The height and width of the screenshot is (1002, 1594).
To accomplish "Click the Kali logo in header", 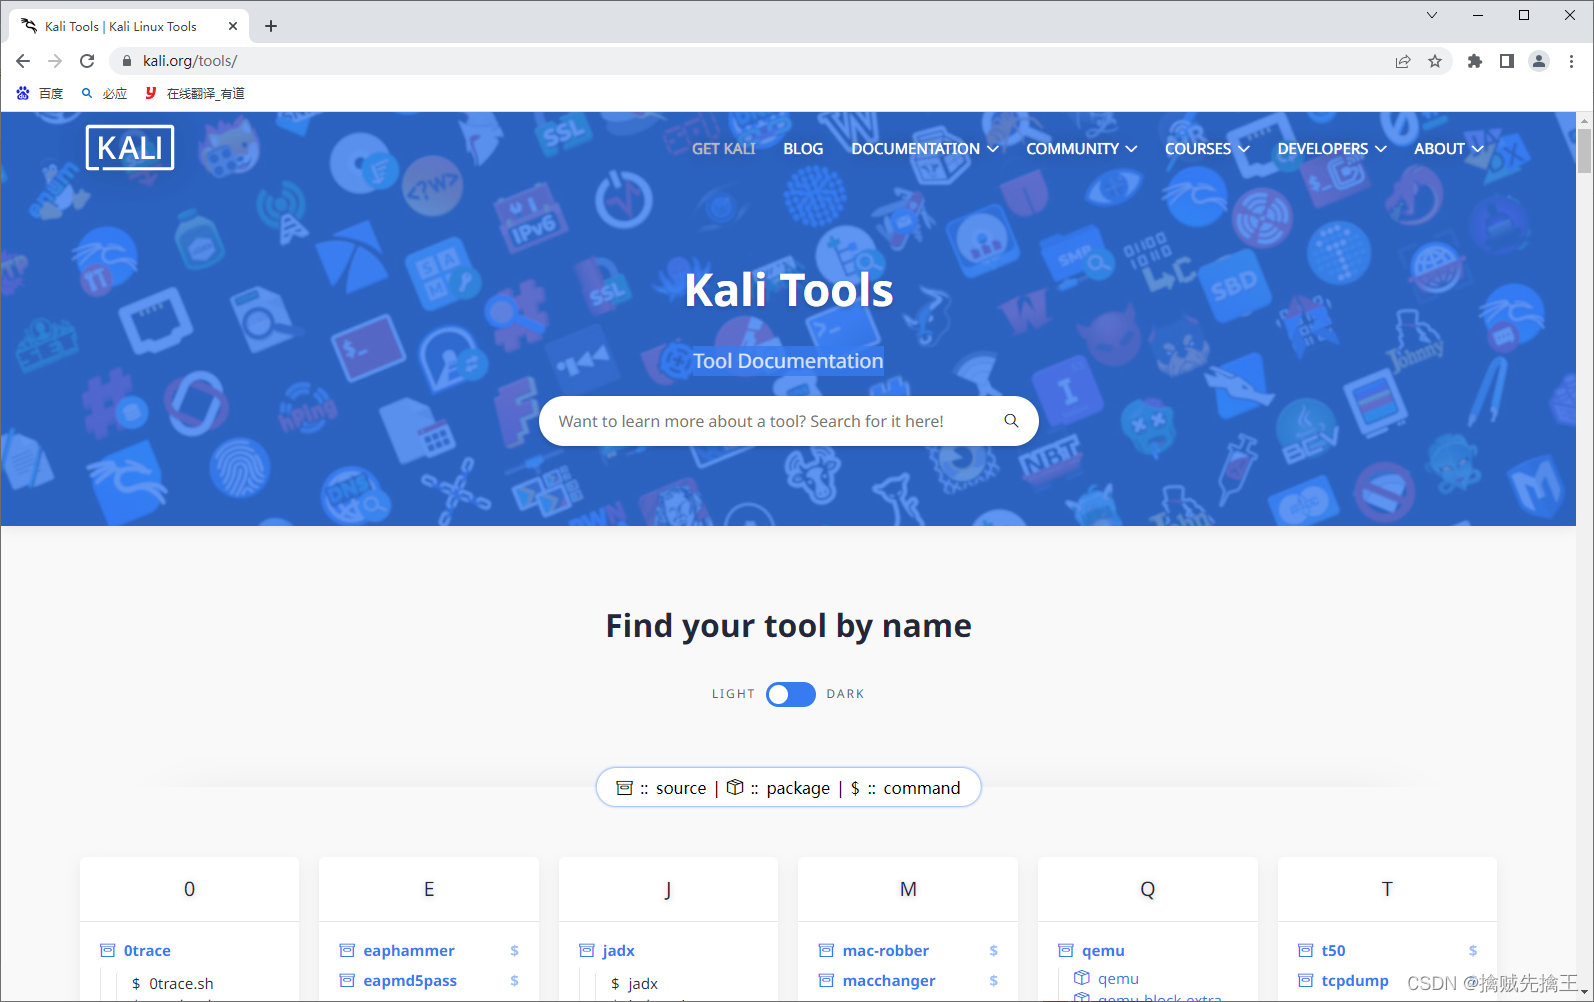I will coord(130,148).
